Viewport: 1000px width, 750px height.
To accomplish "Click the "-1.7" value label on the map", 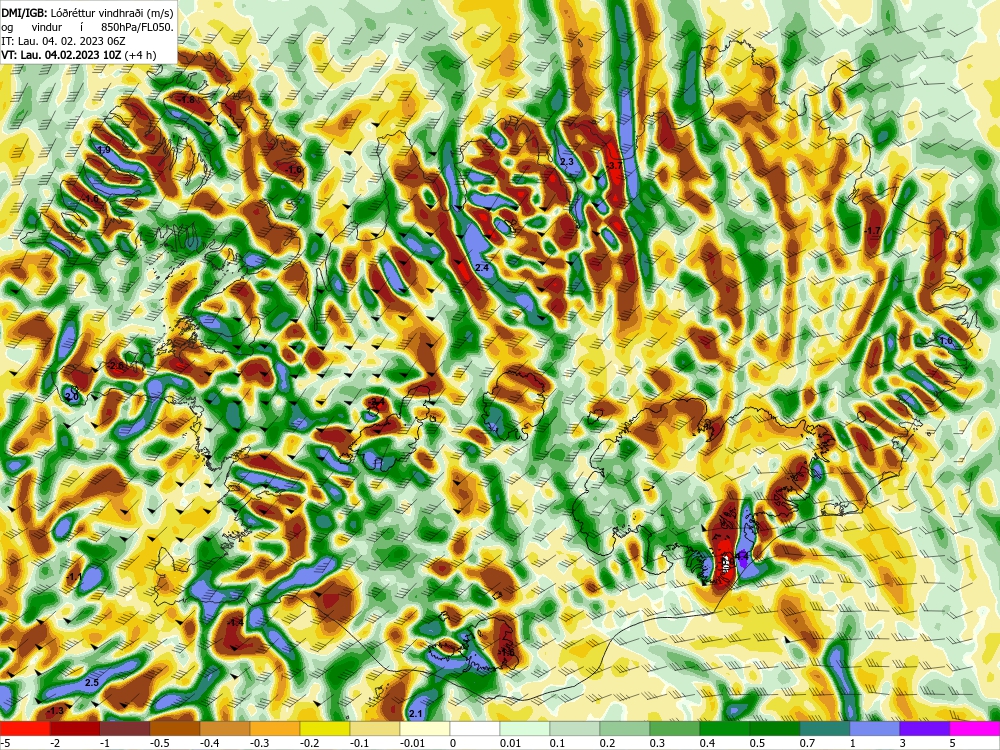I will tap(872, 231).
